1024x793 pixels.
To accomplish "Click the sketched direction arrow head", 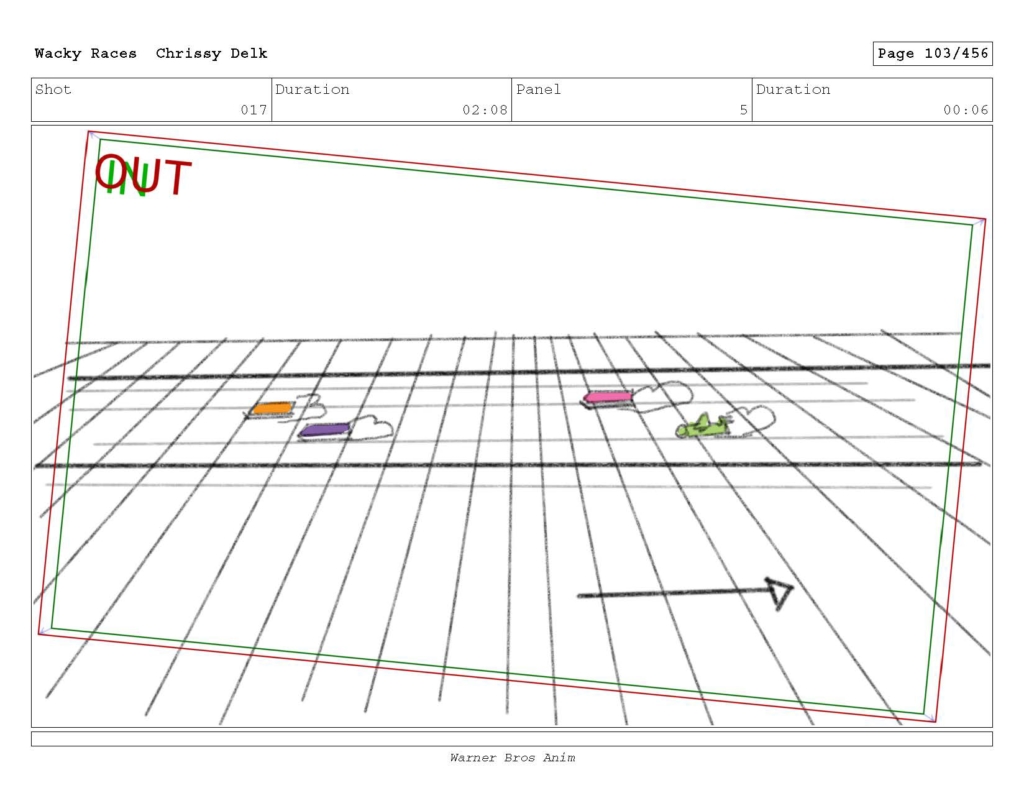I will coord(778,592).
